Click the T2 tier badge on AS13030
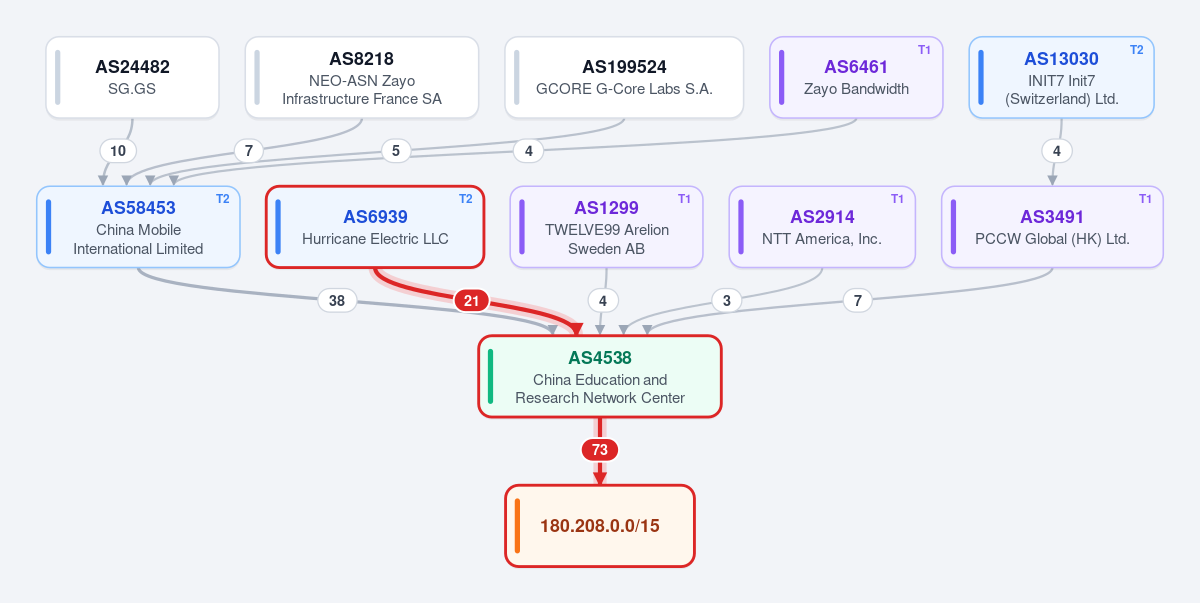The height and width of the screenshot is (603, 1200). coord(1136,50)
